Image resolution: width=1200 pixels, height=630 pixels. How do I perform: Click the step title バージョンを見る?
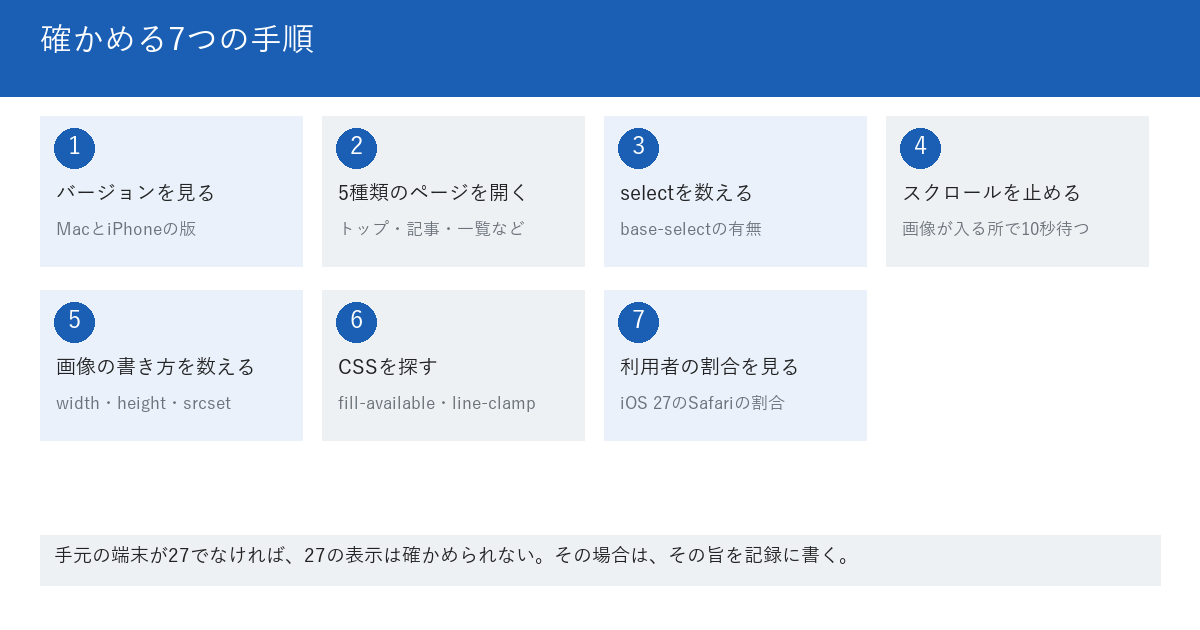pyautogui.click(x=135, y=193)
